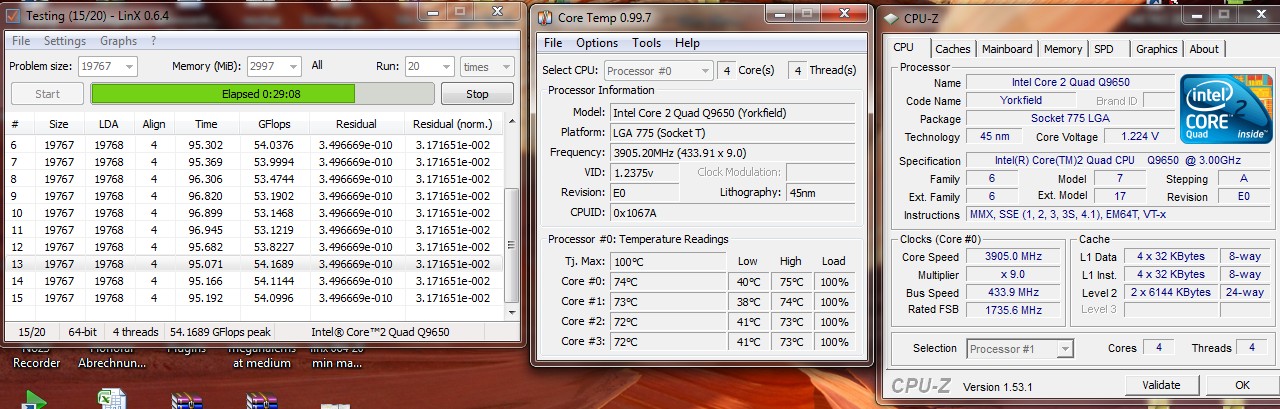Open the LinX question mark help menu
Image resolution: width=1280 pixels, height=409 pixels.
pyautogui.click(x=154, y=41)
